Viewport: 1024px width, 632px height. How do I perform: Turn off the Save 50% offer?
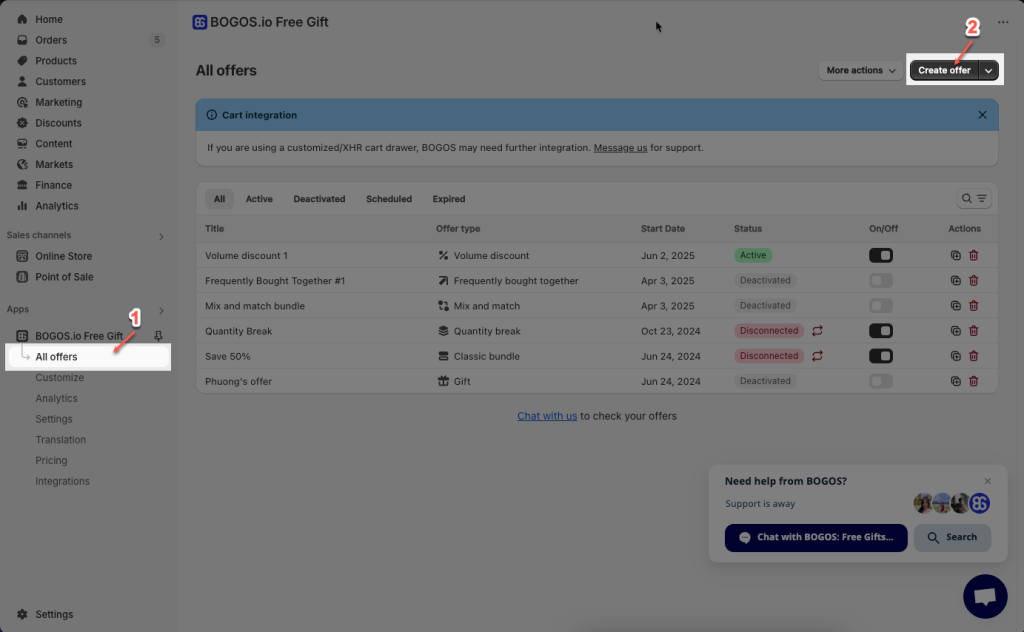point(880,356)
